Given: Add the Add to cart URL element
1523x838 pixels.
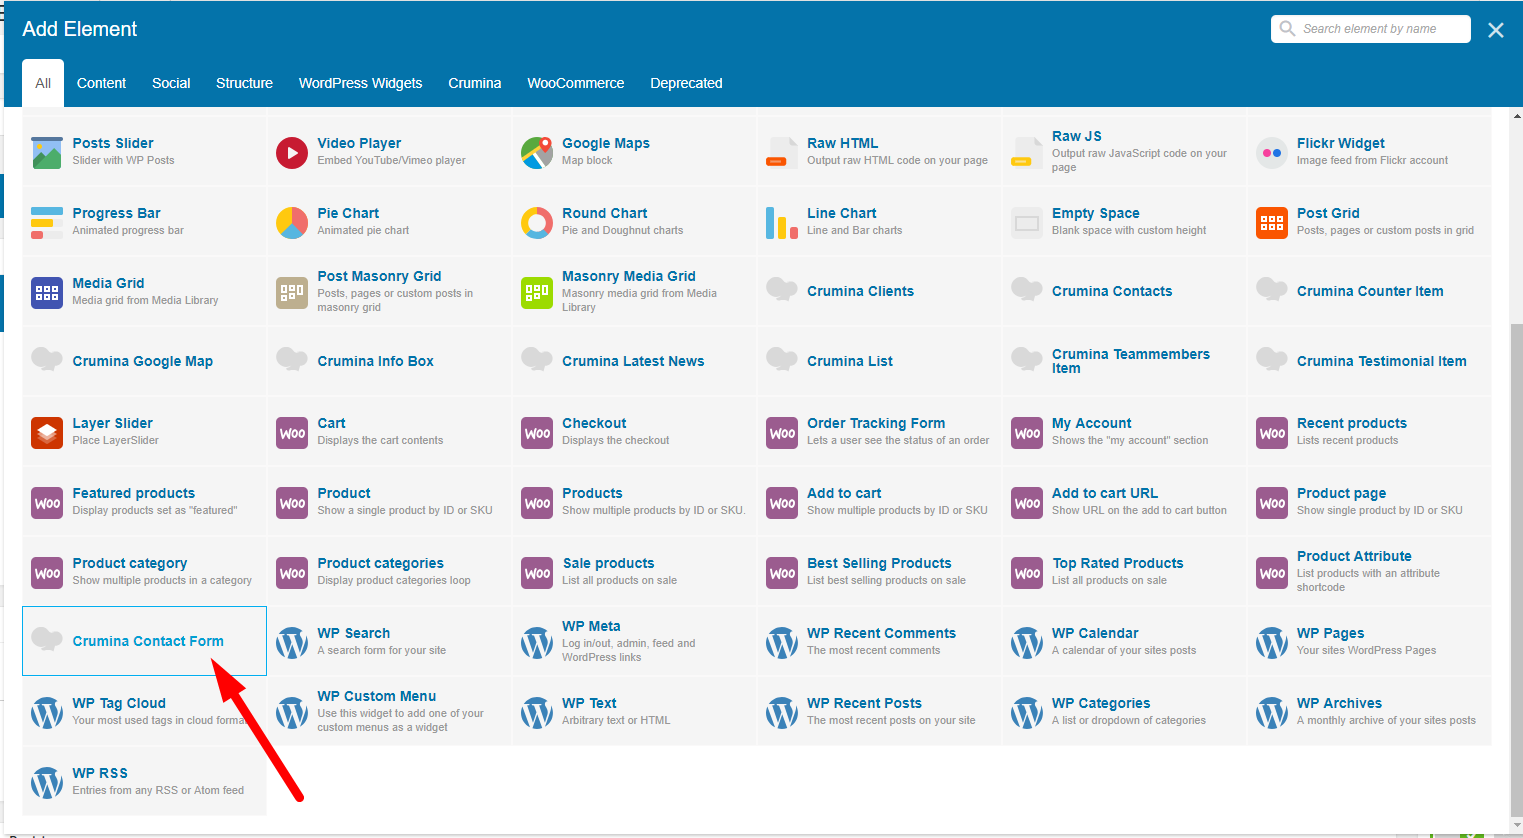Looking at the screenshot, I should click(1124, 501).
